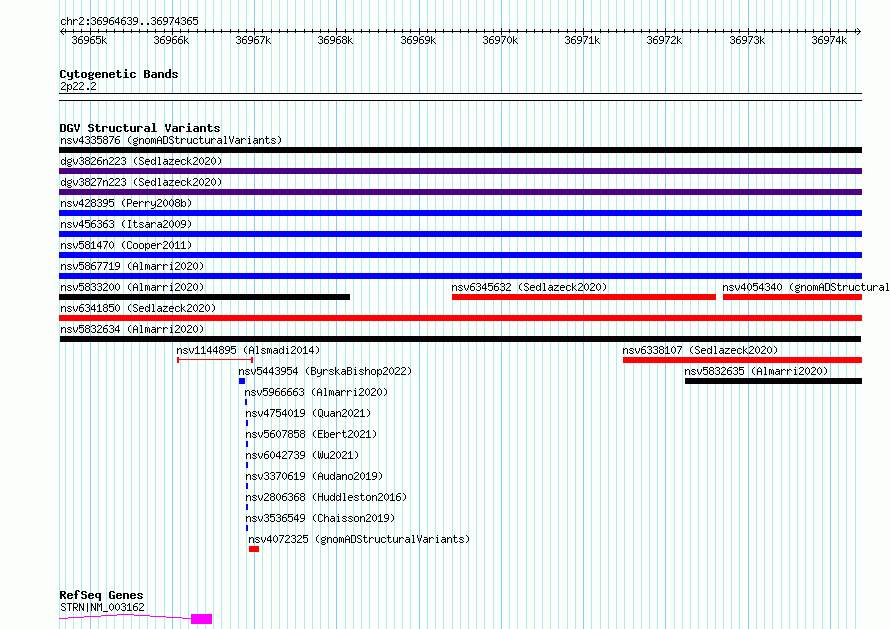Select nsv4754019 (Quan2021) label
This screenshot has width=890, height=629.
click(x=308, y=413)
